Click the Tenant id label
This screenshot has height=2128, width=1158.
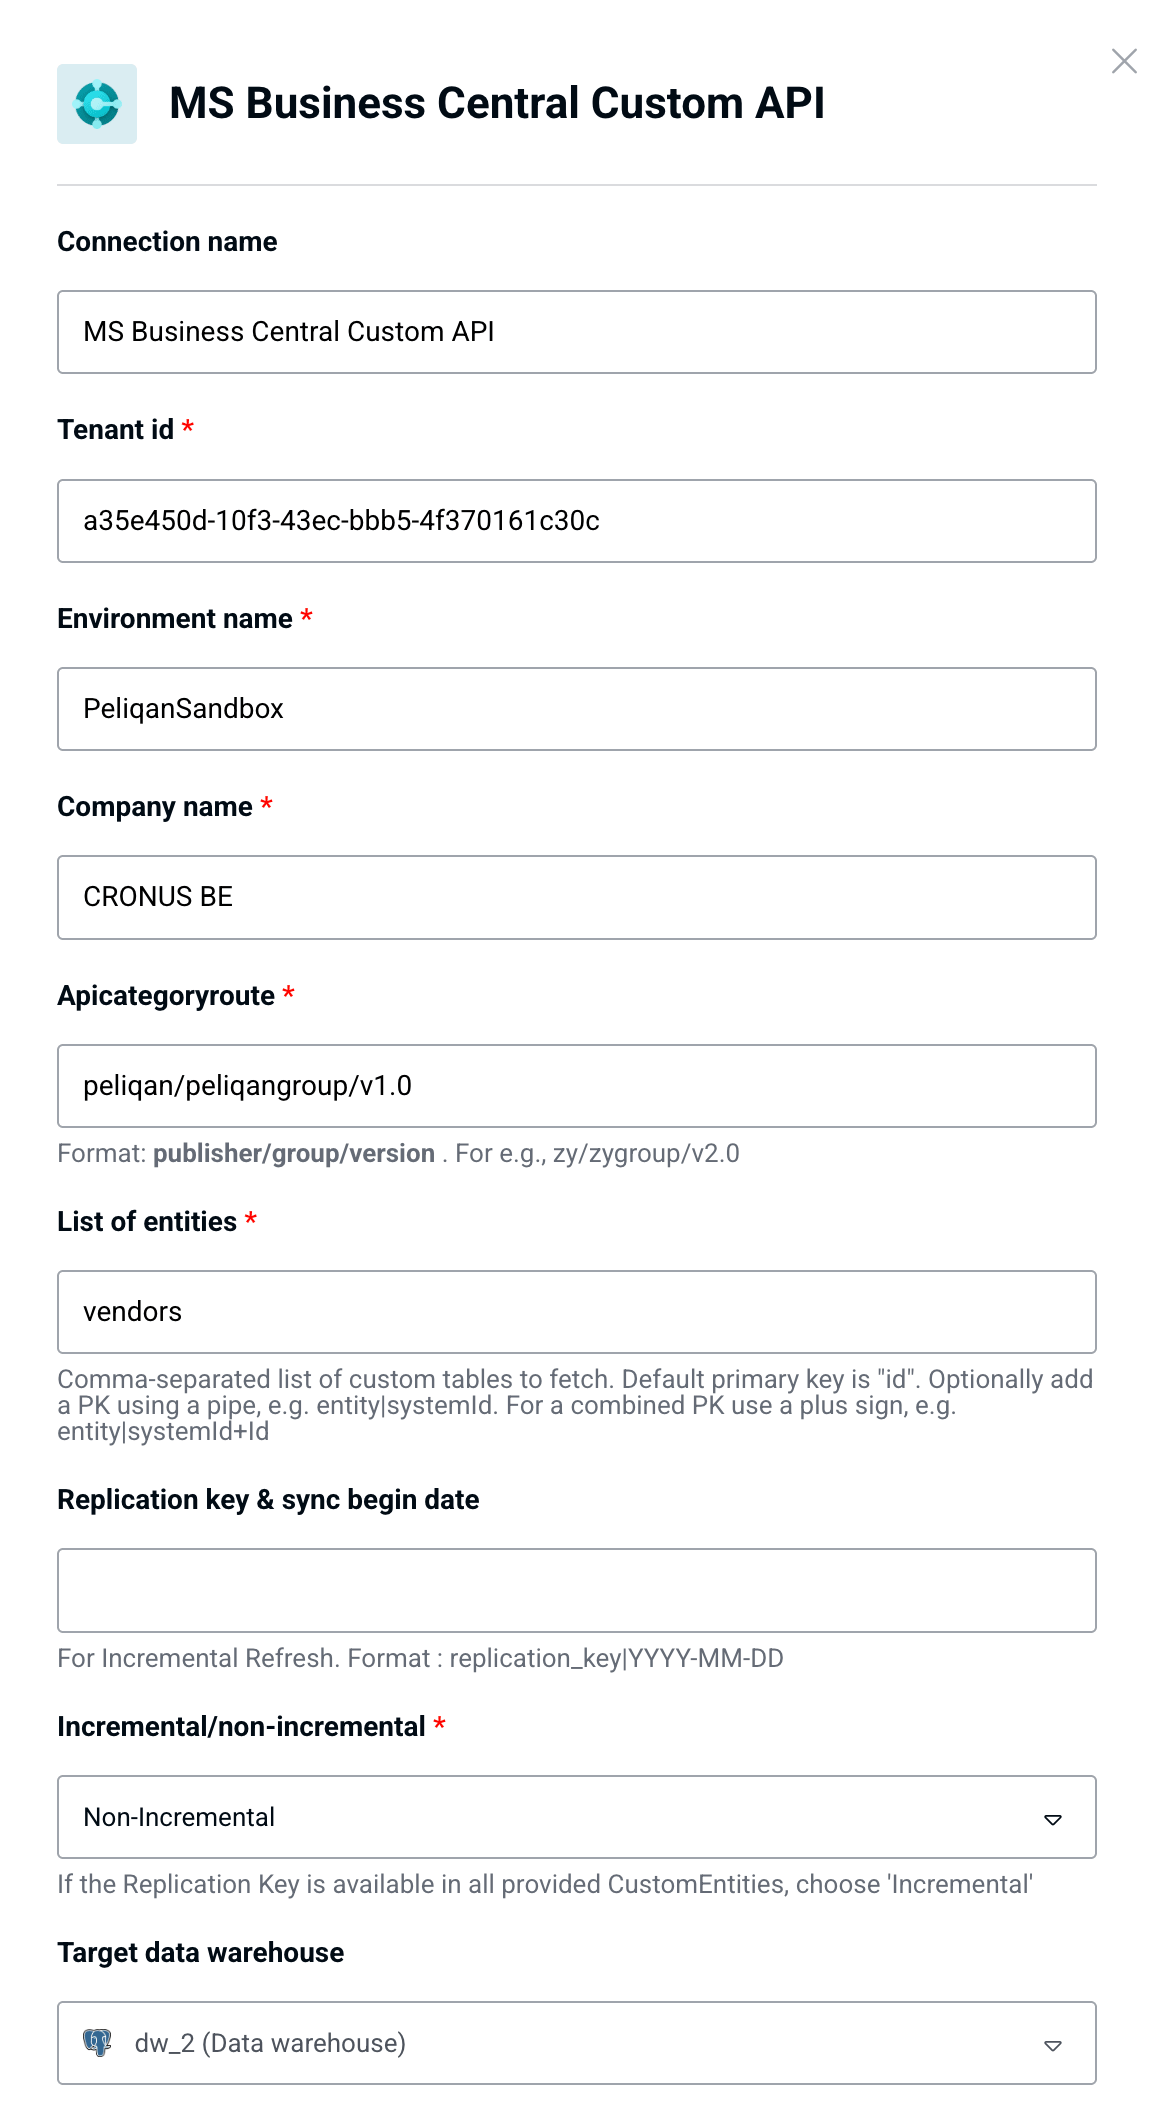[x=116, y=430]
